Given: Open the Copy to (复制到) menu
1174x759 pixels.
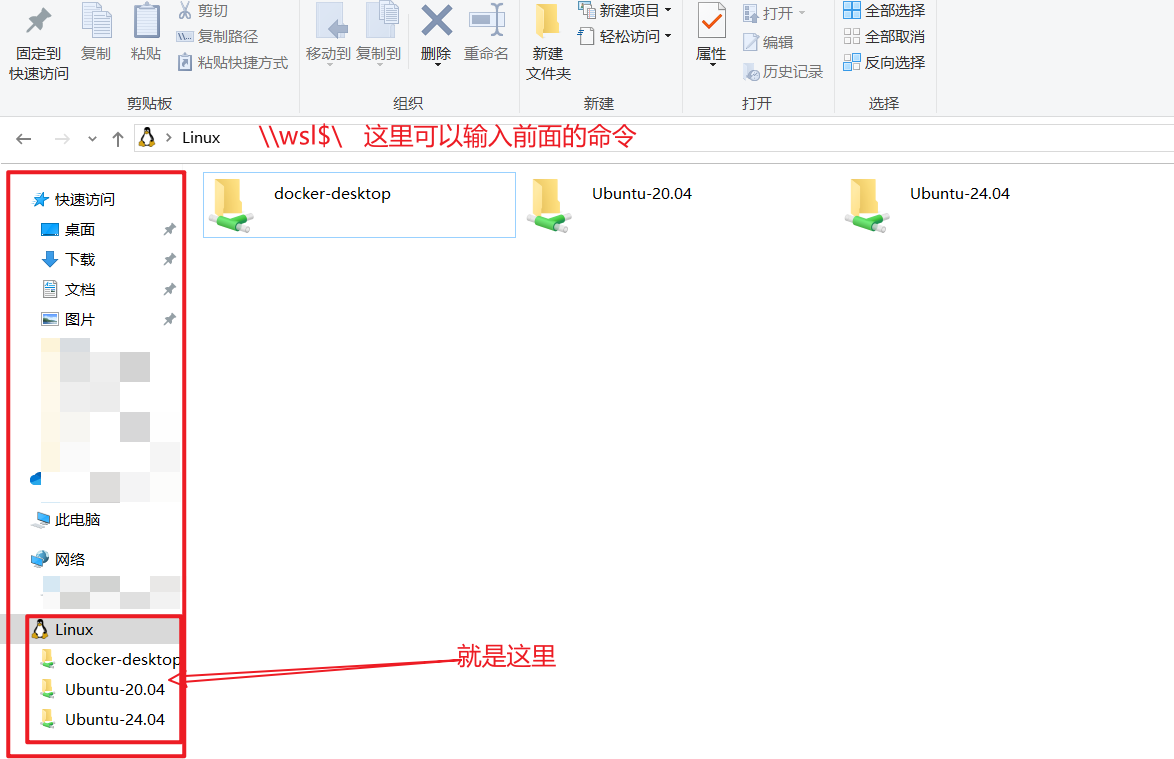Looking at the screenshot, I should coord(379,34).
